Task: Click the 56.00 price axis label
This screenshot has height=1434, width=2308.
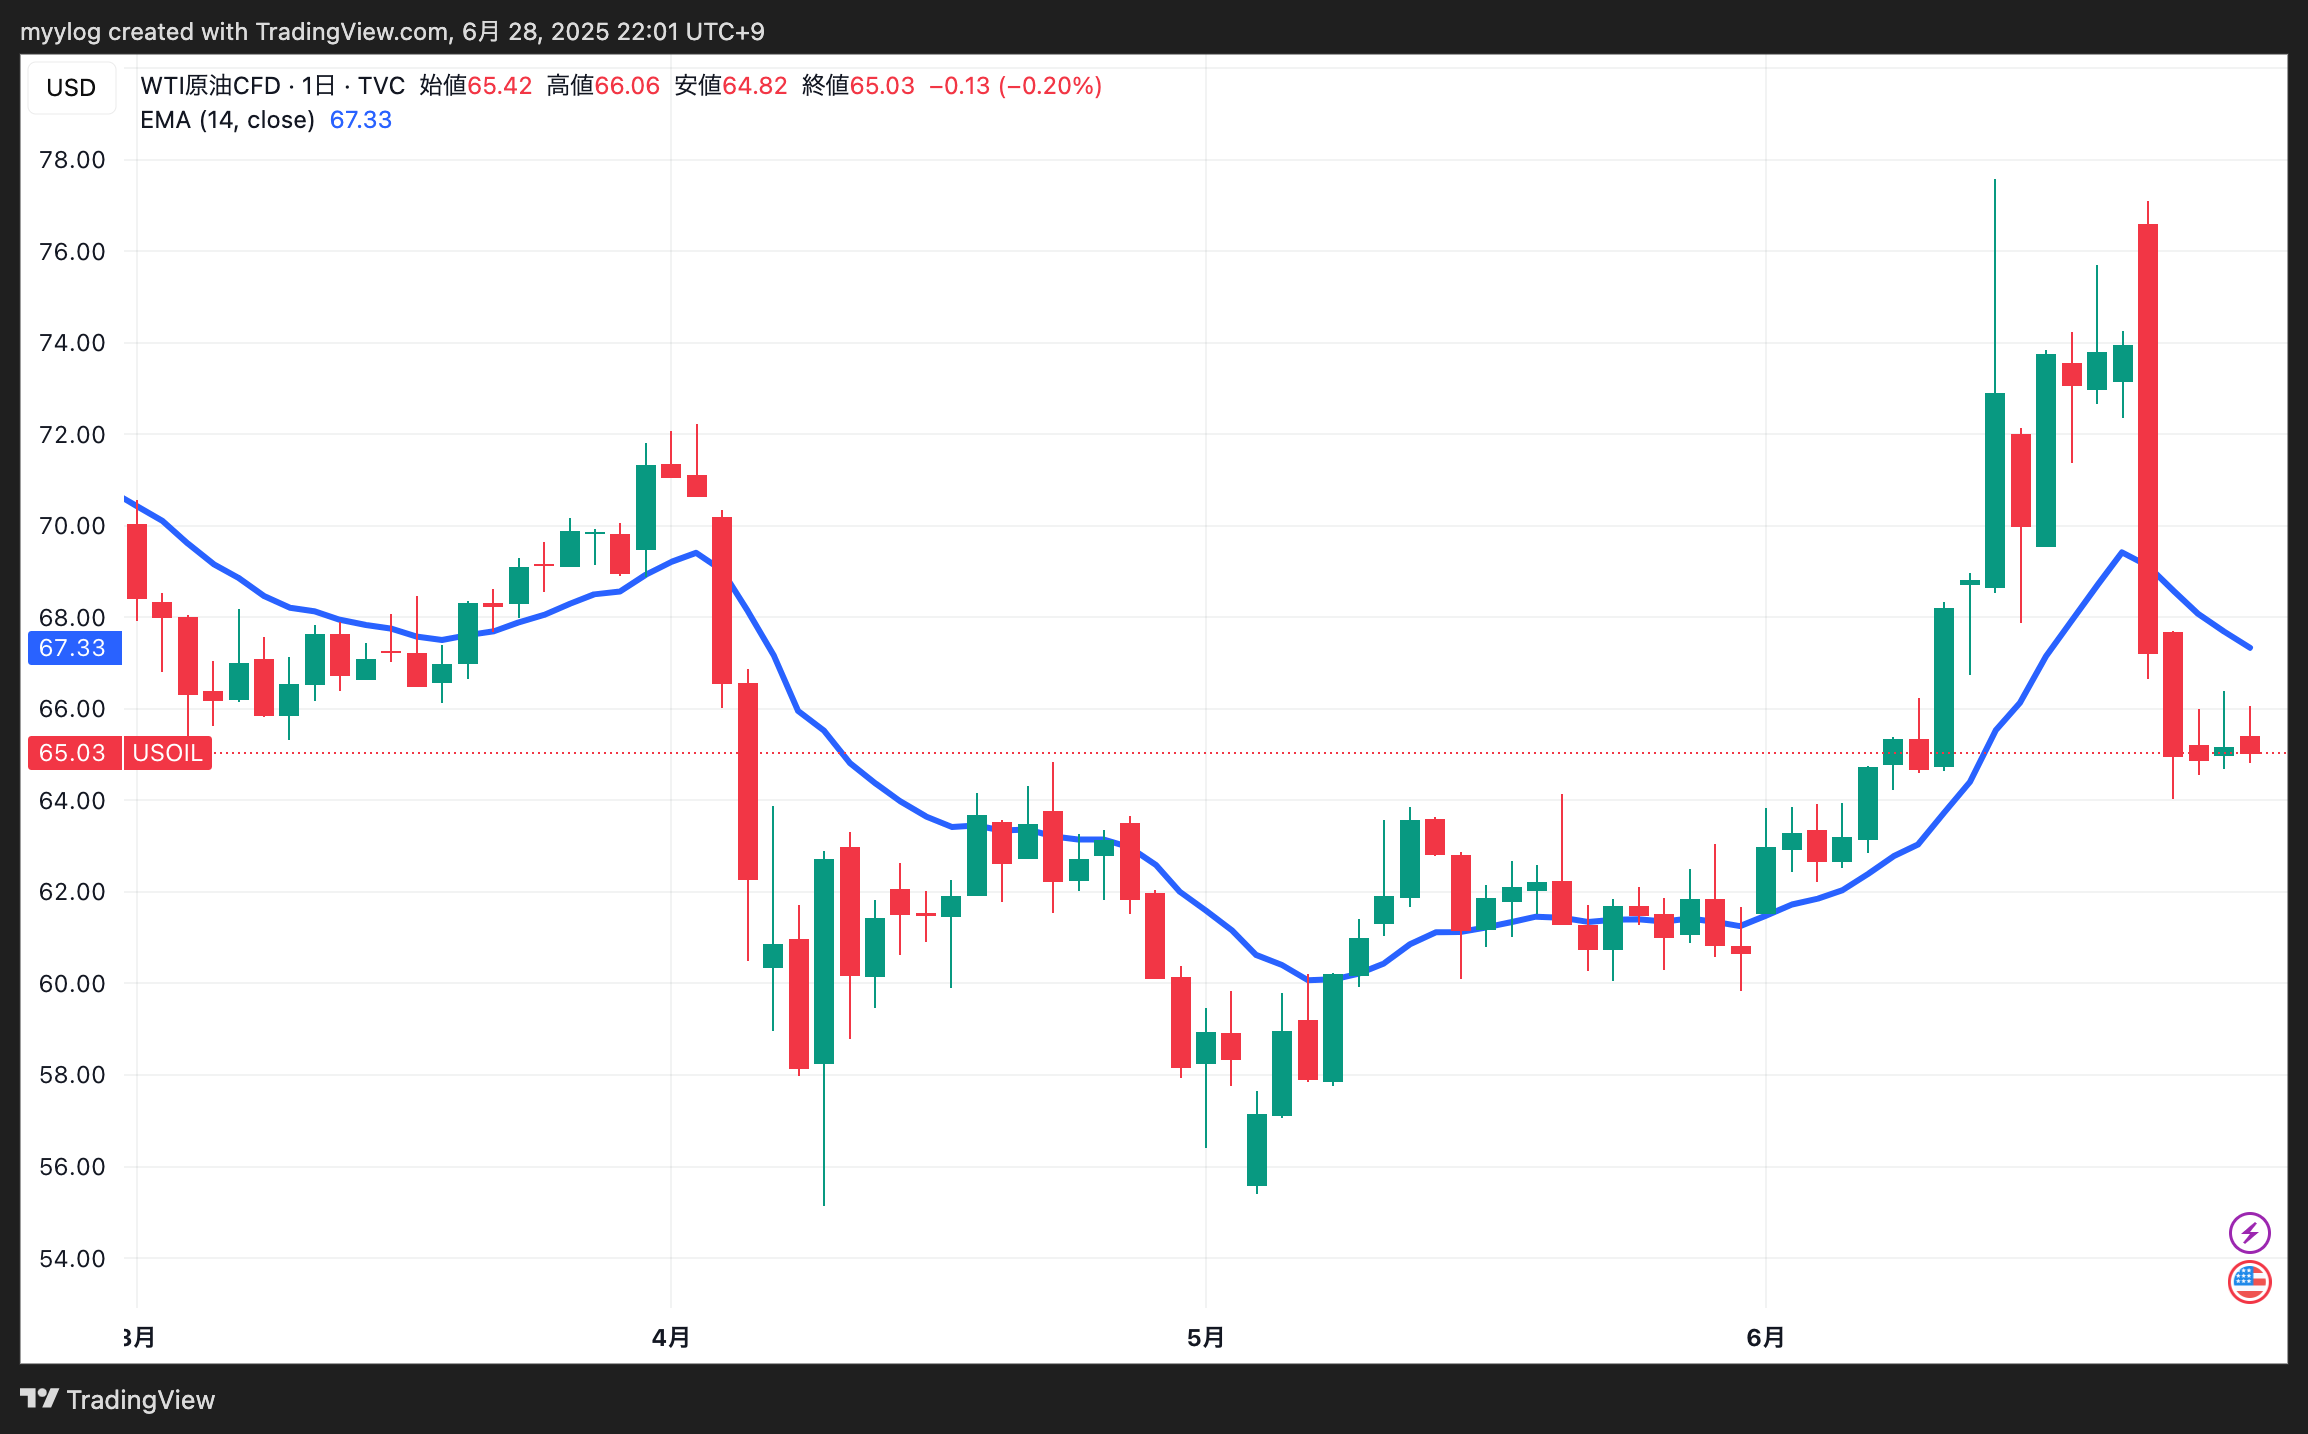Action: 72,1167
